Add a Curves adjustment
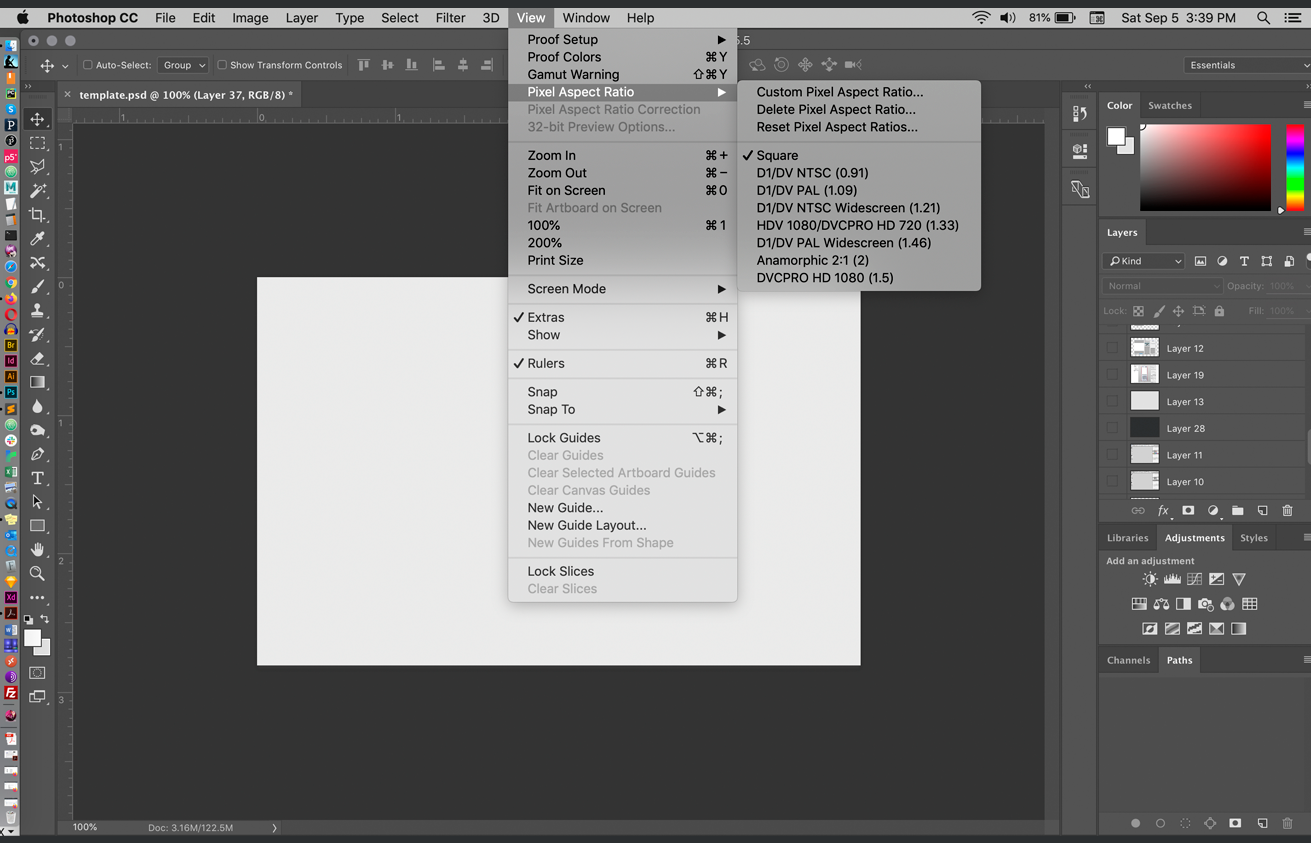Image resolution: width=1311 pixels, height=843 pixels. [x=1194, y=579]
